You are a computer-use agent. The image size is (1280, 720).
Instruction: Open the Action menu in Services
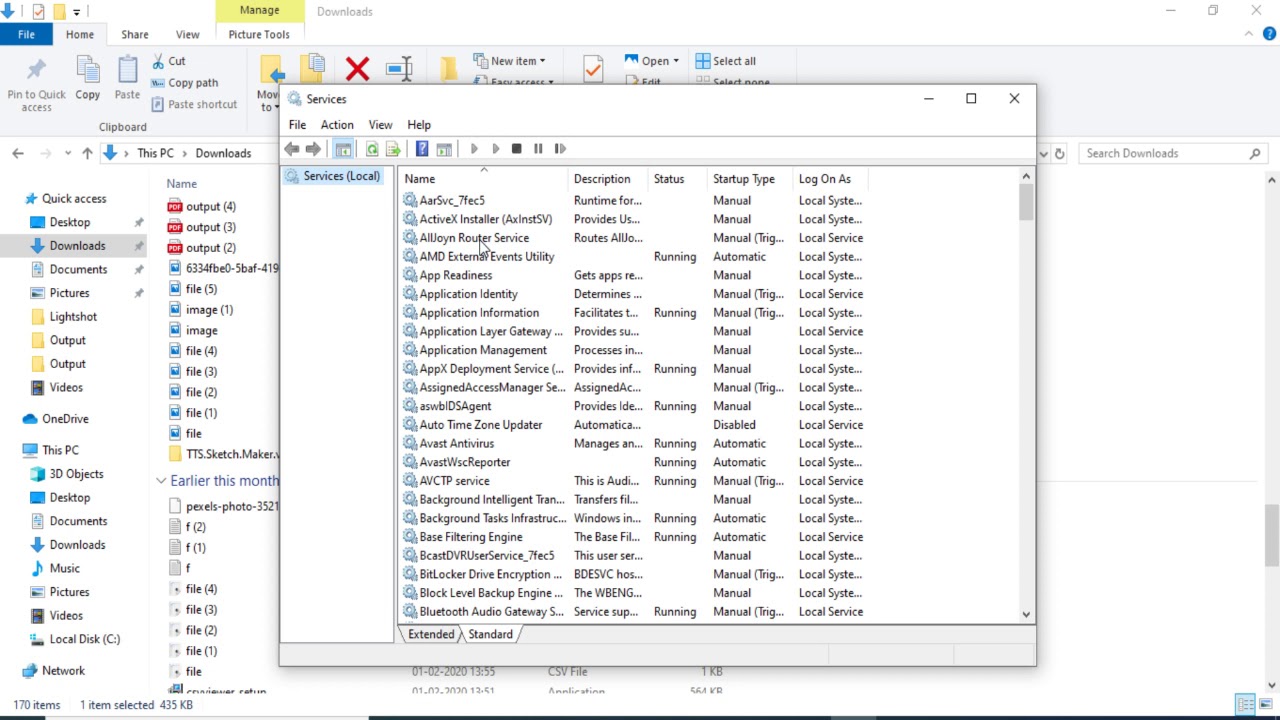[337, 125]
